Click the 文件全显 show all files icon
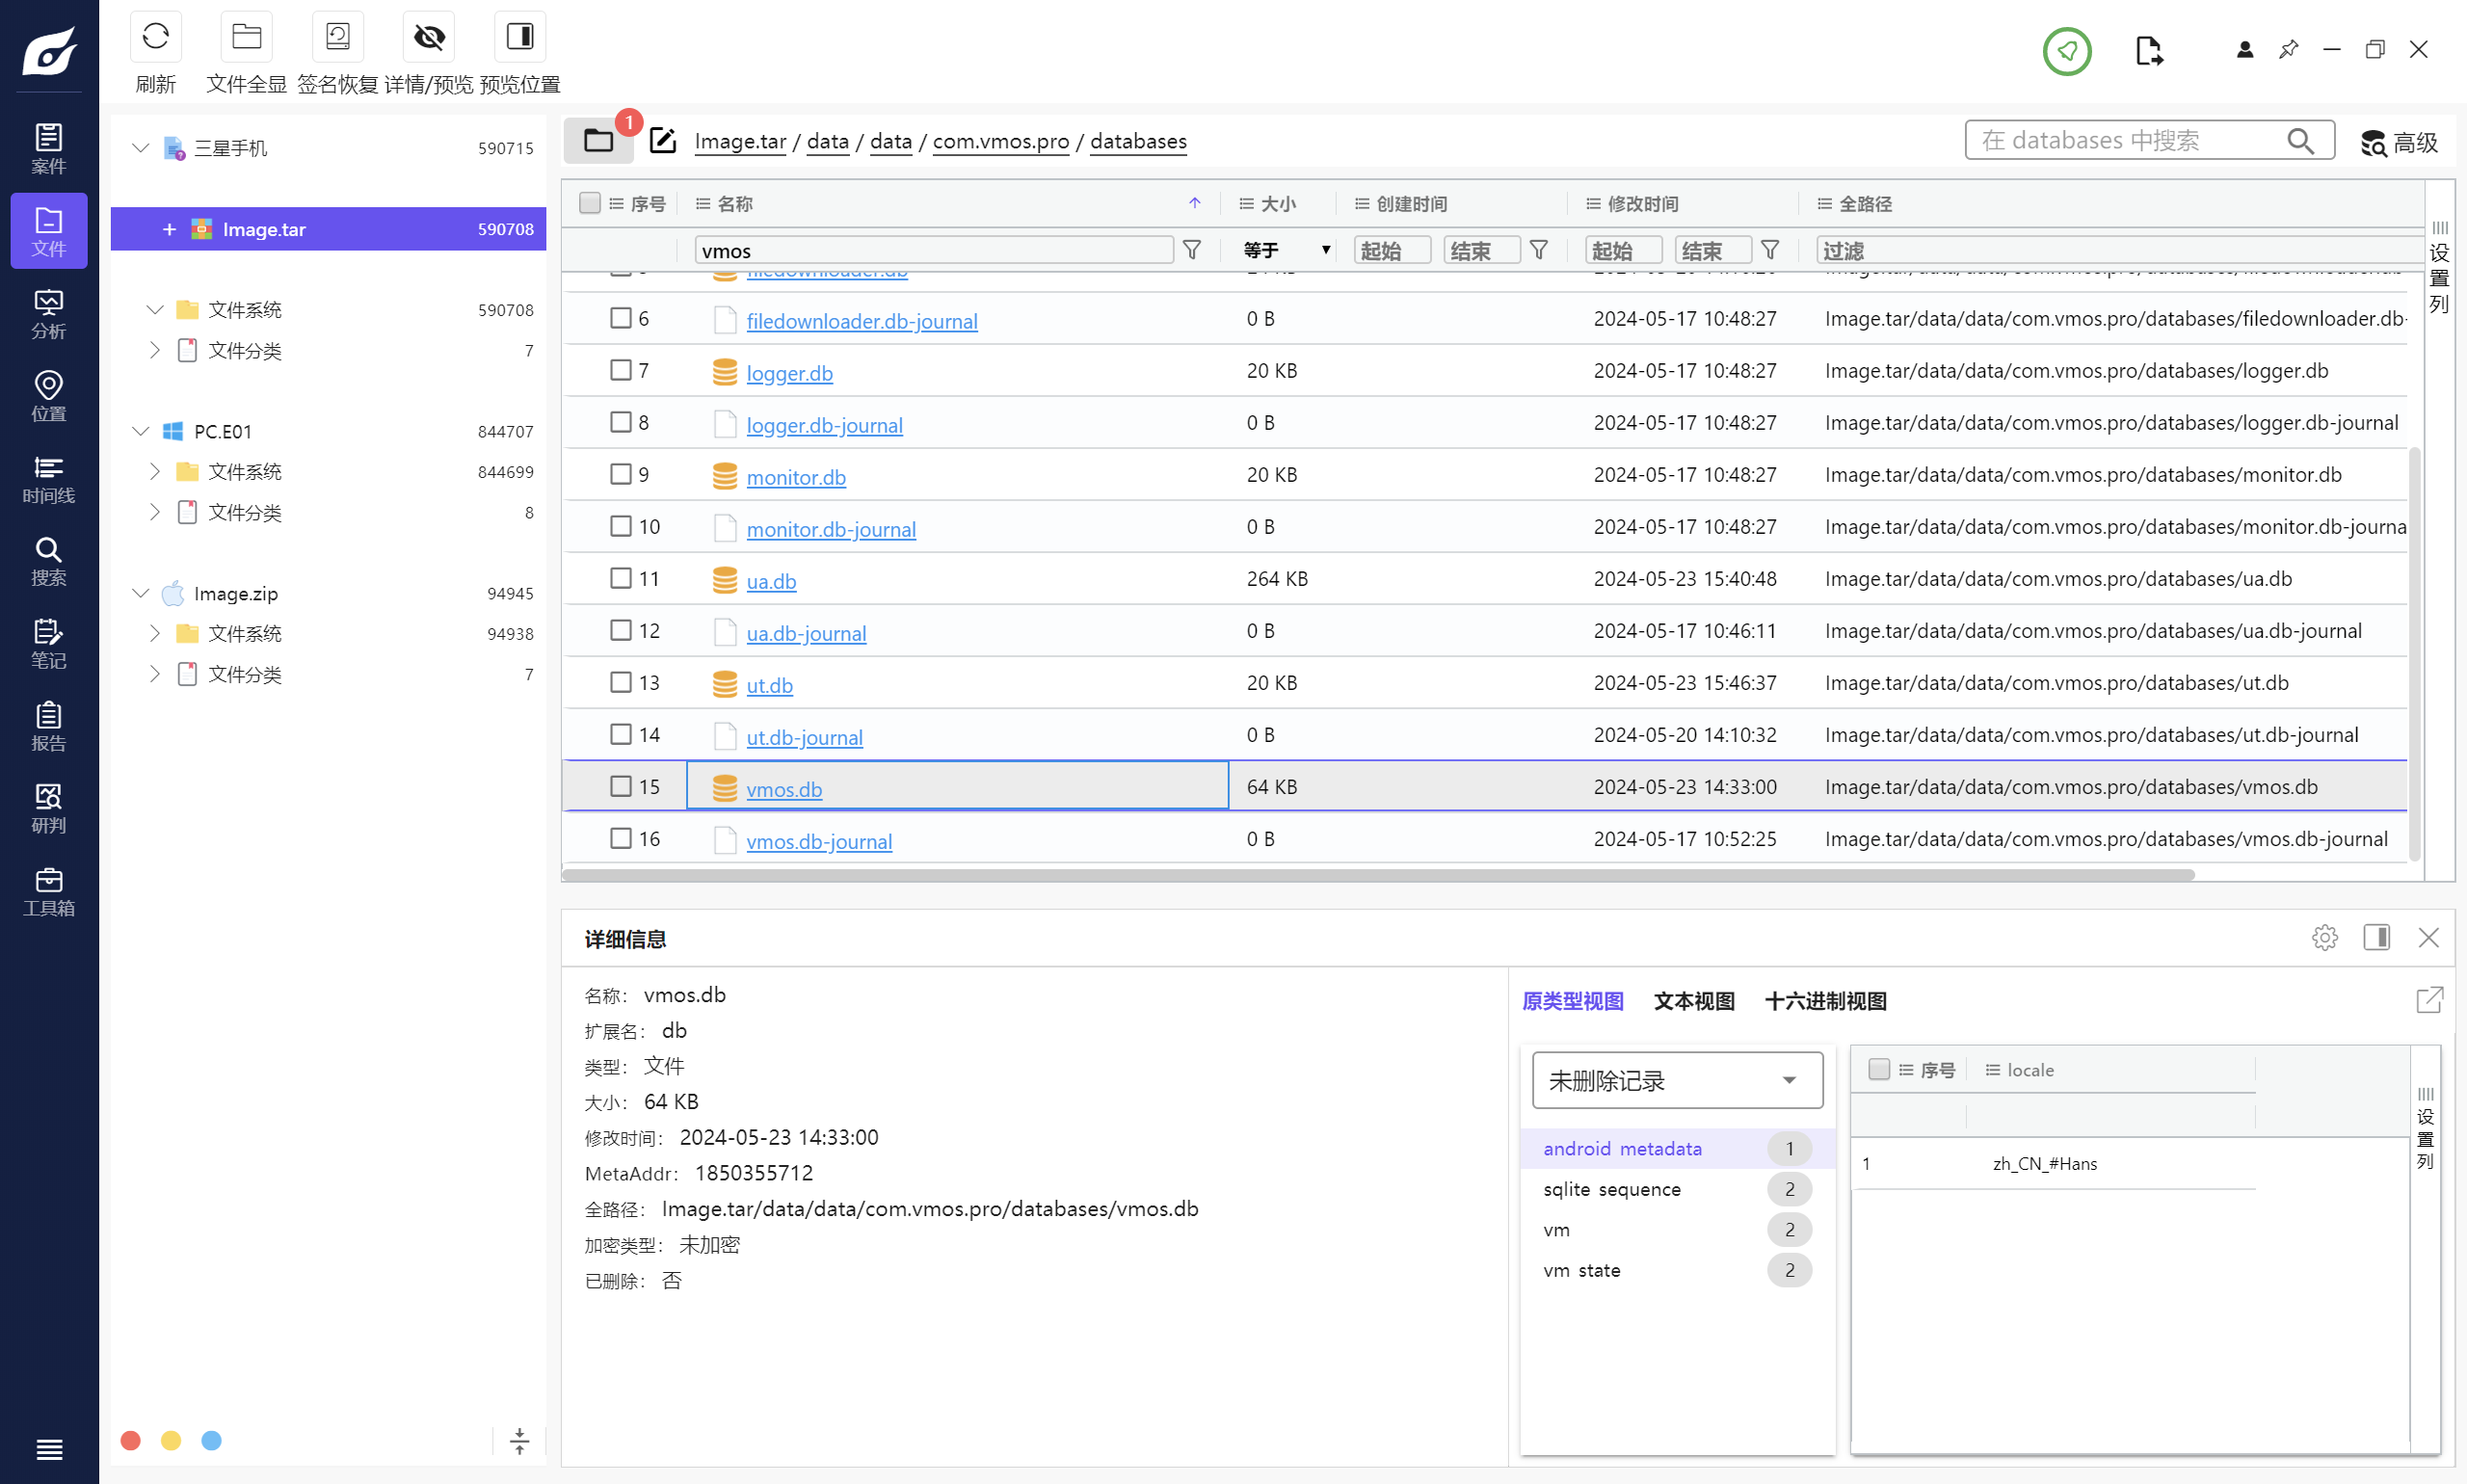 [246, 37]
